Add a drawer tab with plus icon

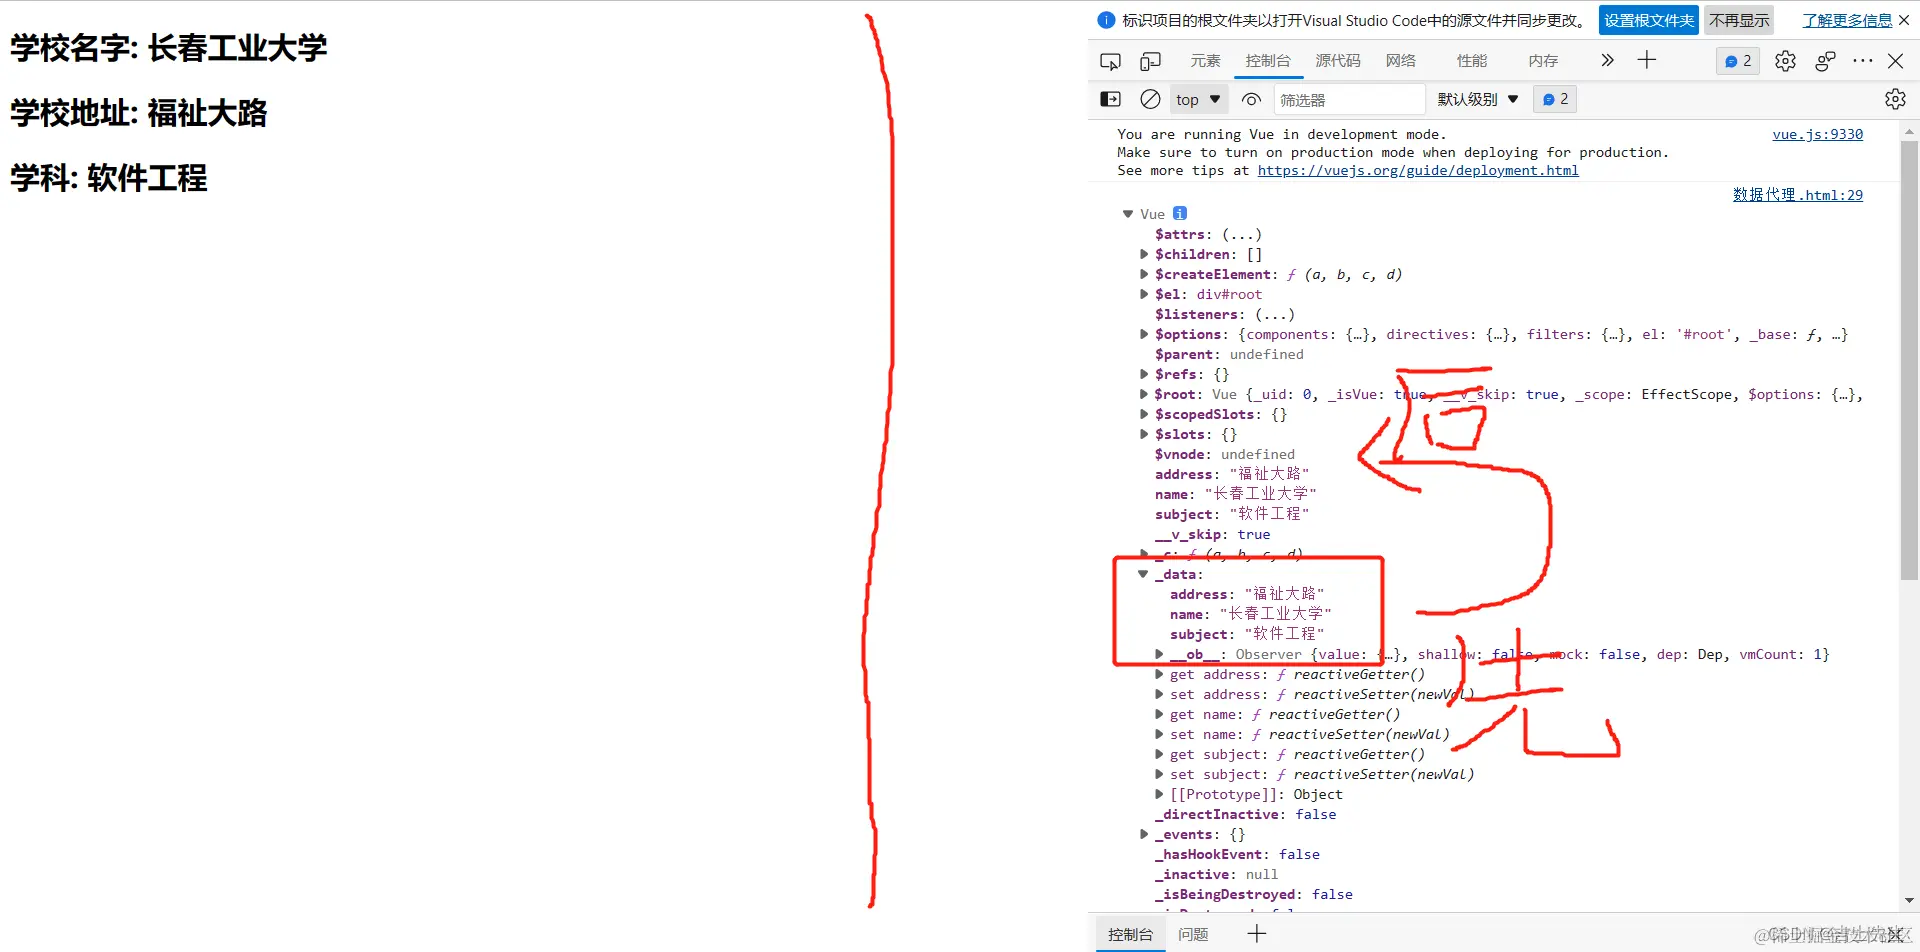1257,933
